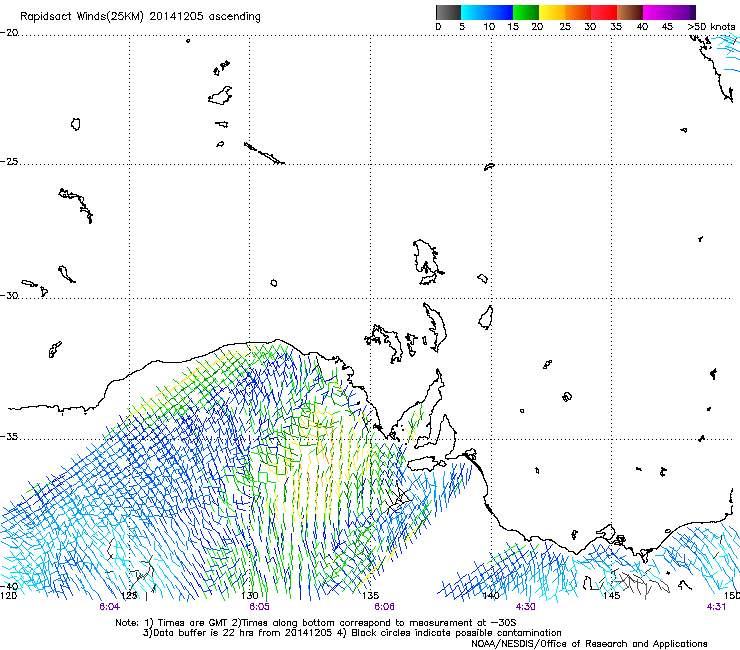Click the '130' longitude label
The image size is (740, 650).
coord(250,596)
